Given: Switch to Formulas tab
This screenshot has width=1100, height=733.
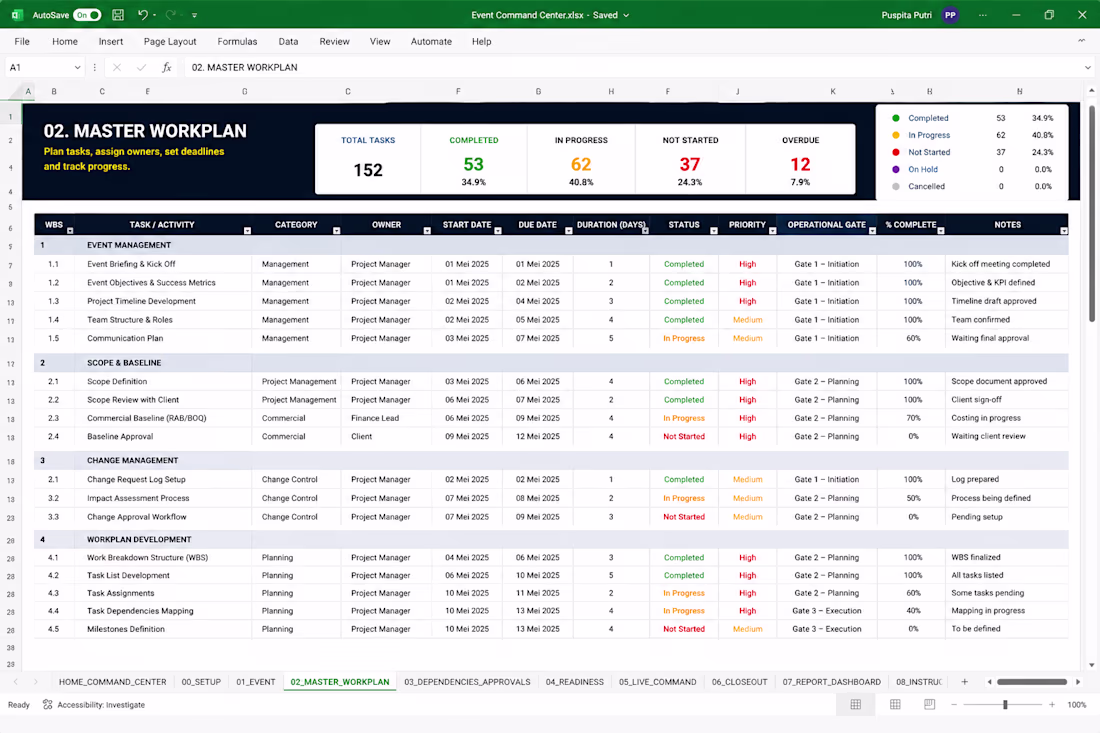Looking at the screenshot, I should [x=237, y=41].
